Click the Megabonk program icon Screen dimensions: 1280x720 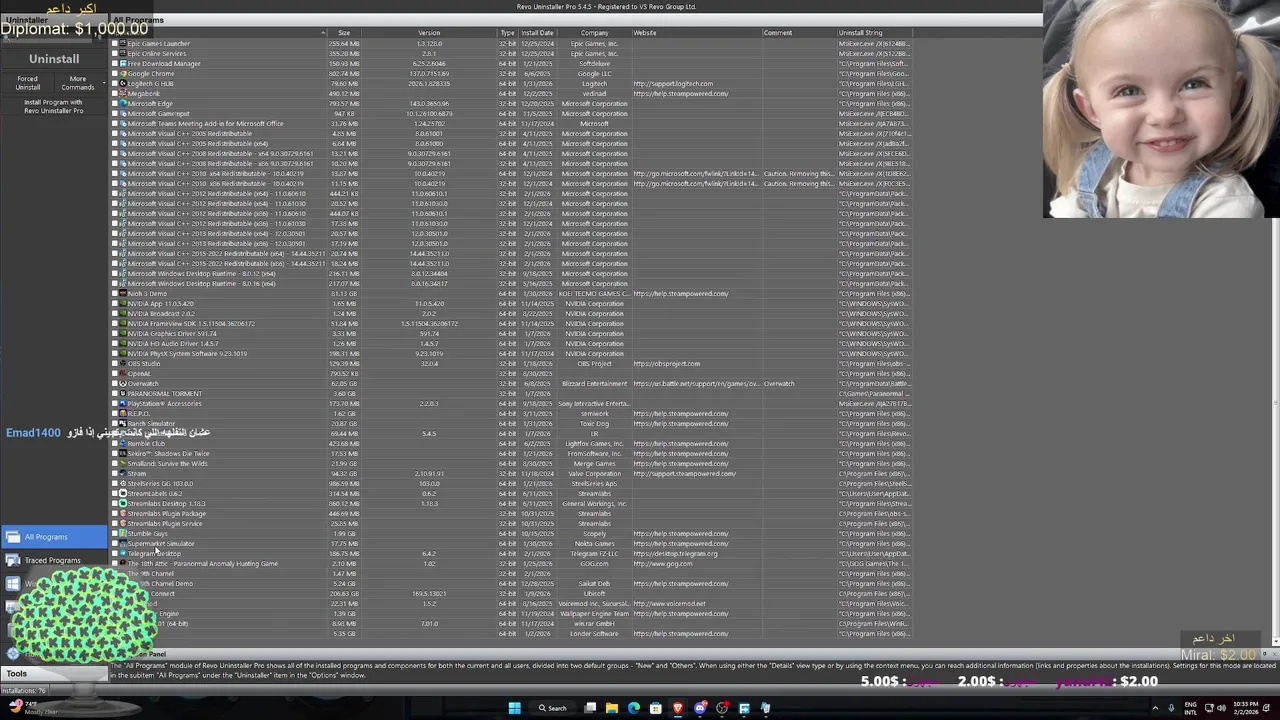[x=123, y=94]
